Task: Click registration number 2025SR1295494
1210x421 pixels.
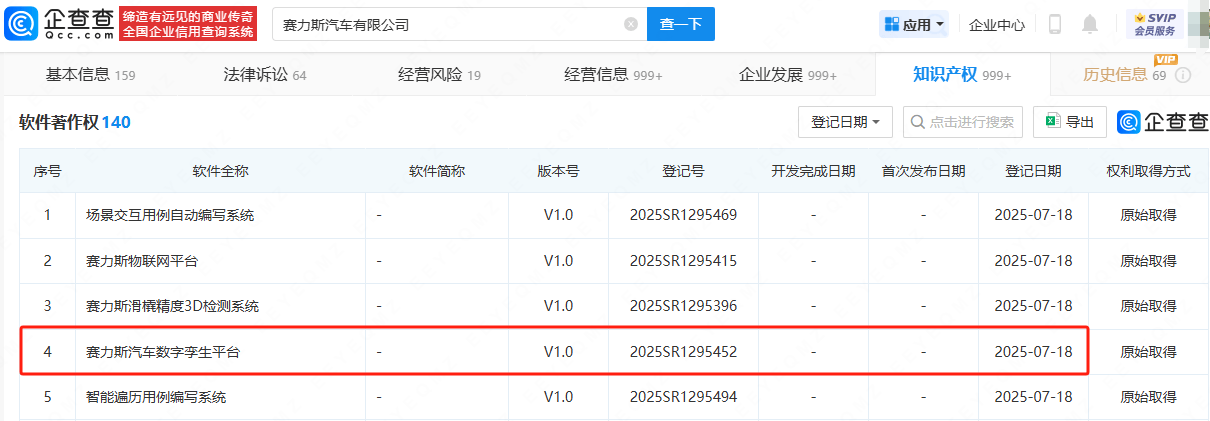Action: [x=684, y=397]
